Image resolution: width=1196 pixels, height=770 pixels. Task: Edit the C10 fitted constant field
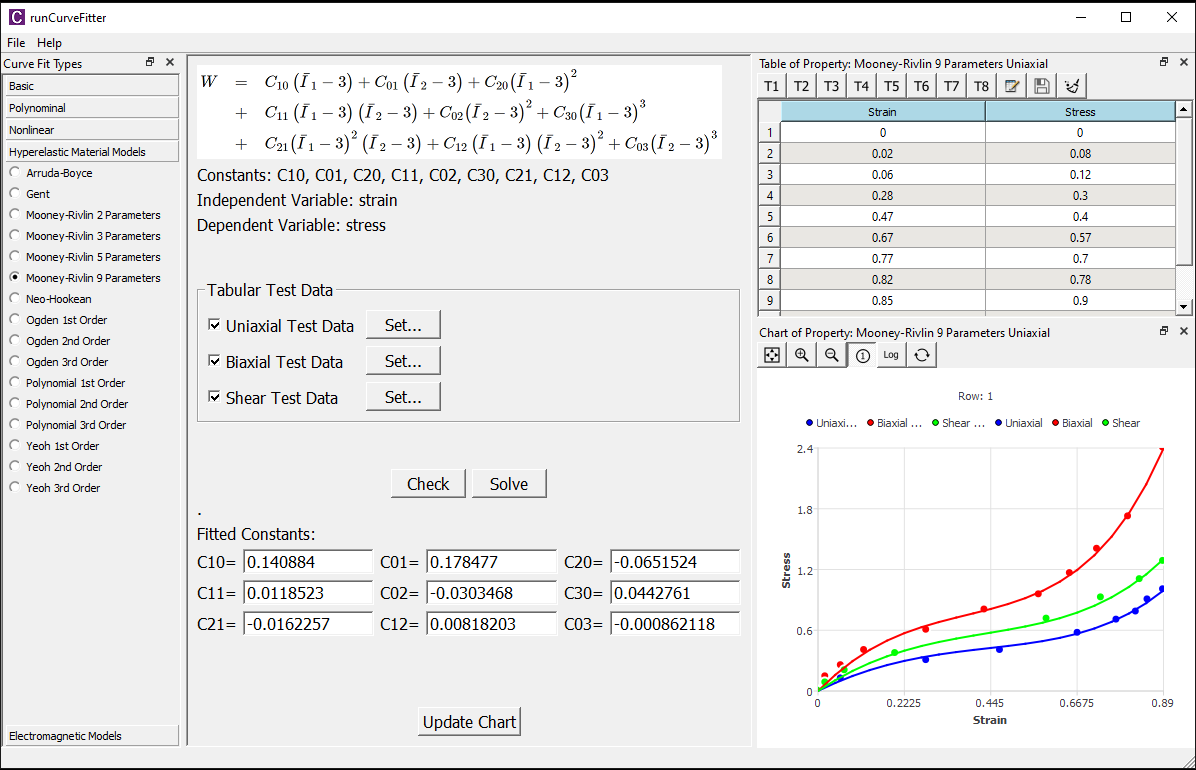(x=307, y=561)
